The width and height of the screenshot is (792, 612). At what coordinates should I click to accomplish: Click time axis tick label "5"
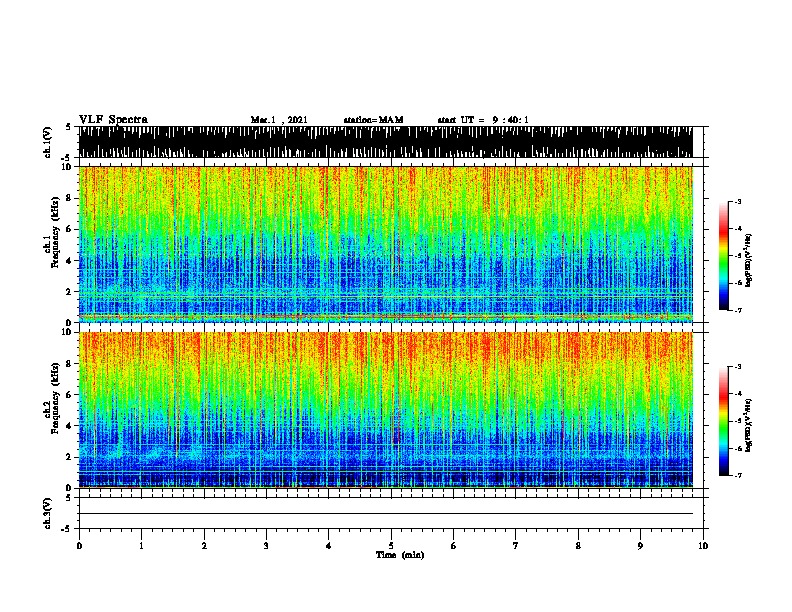point(391,546)
